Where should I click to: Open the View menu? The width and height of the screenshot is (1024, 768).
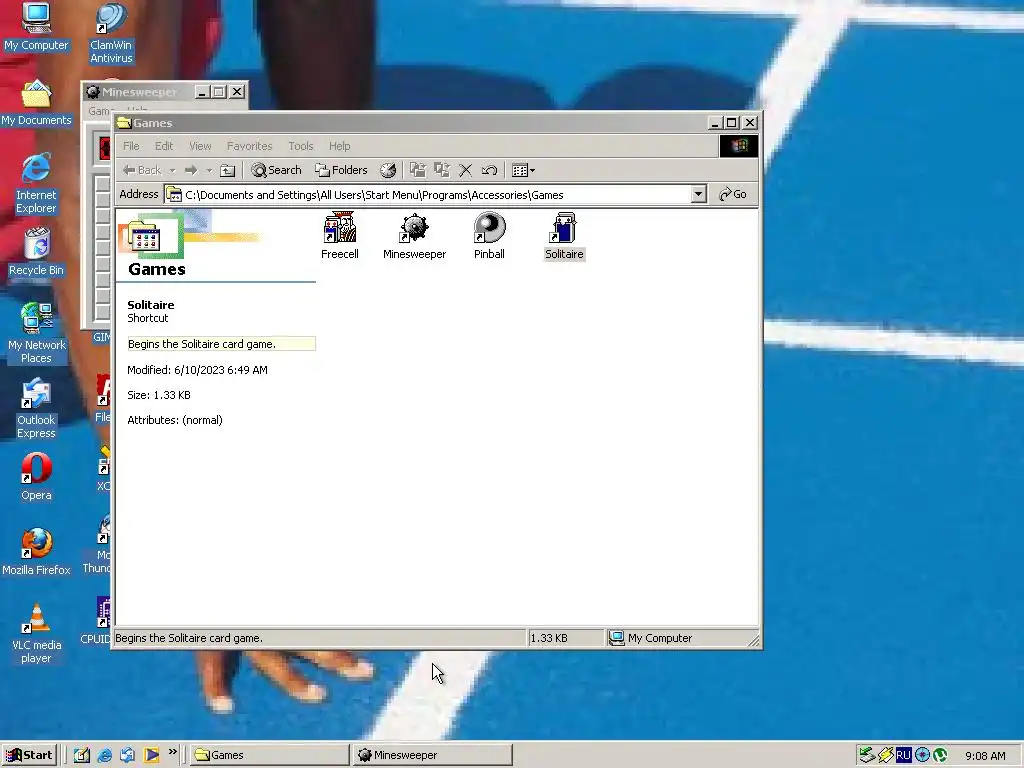click(200, 146)
